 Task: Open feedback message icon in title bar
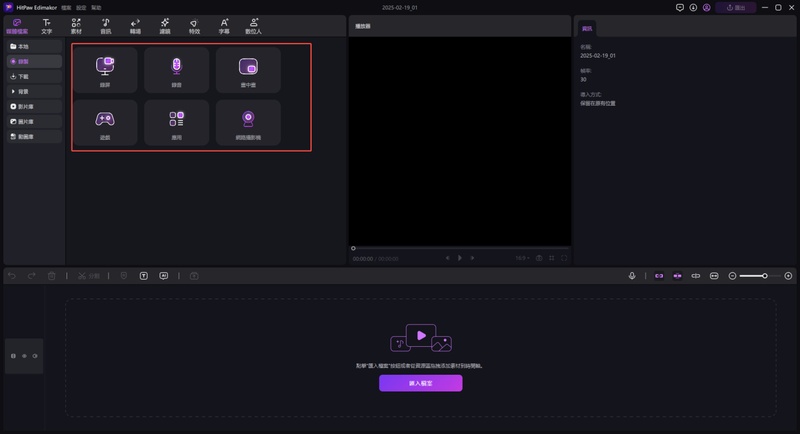680,8
